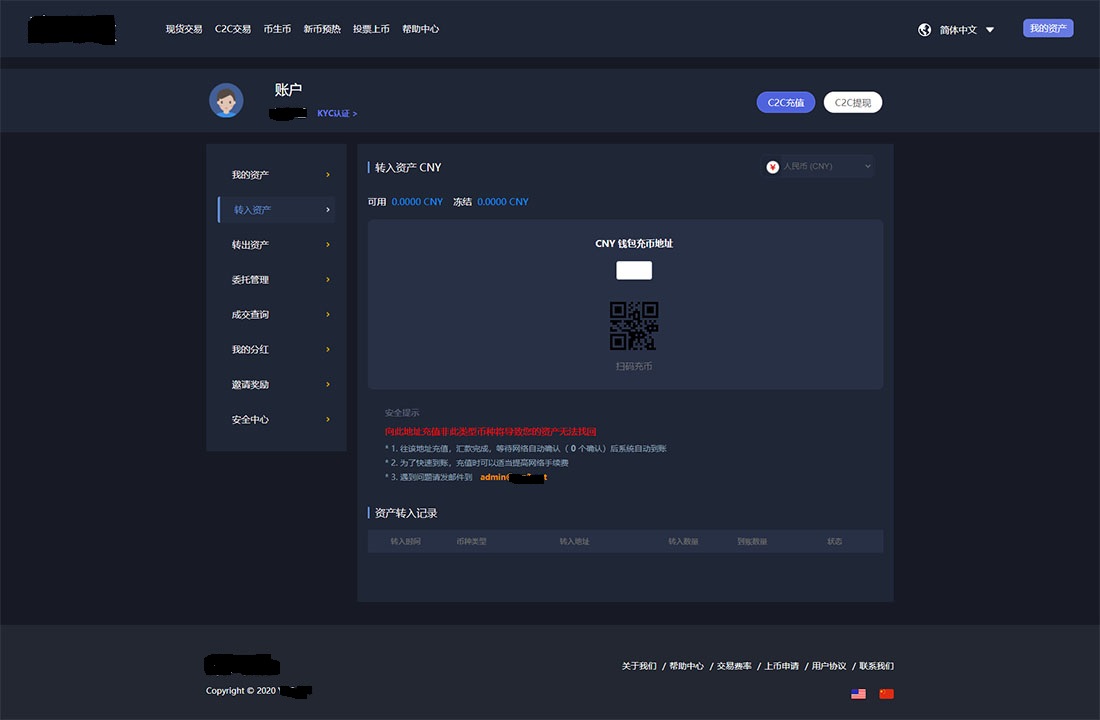Click the 转入地址 column header
Image resolution: width=1100 pixels, height=720 pixels.
(575, 541)
